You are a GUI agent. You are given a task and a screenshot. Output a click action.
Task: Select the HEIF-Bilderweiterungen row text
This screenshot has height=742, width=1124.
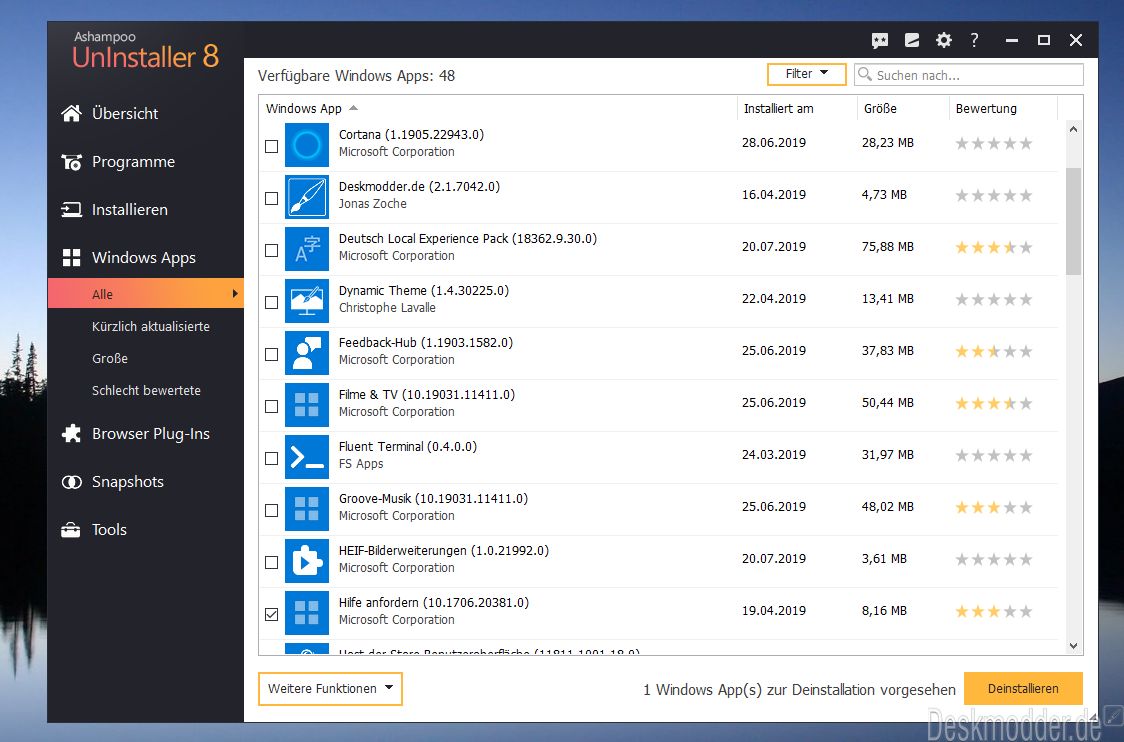tap(444, 551)
